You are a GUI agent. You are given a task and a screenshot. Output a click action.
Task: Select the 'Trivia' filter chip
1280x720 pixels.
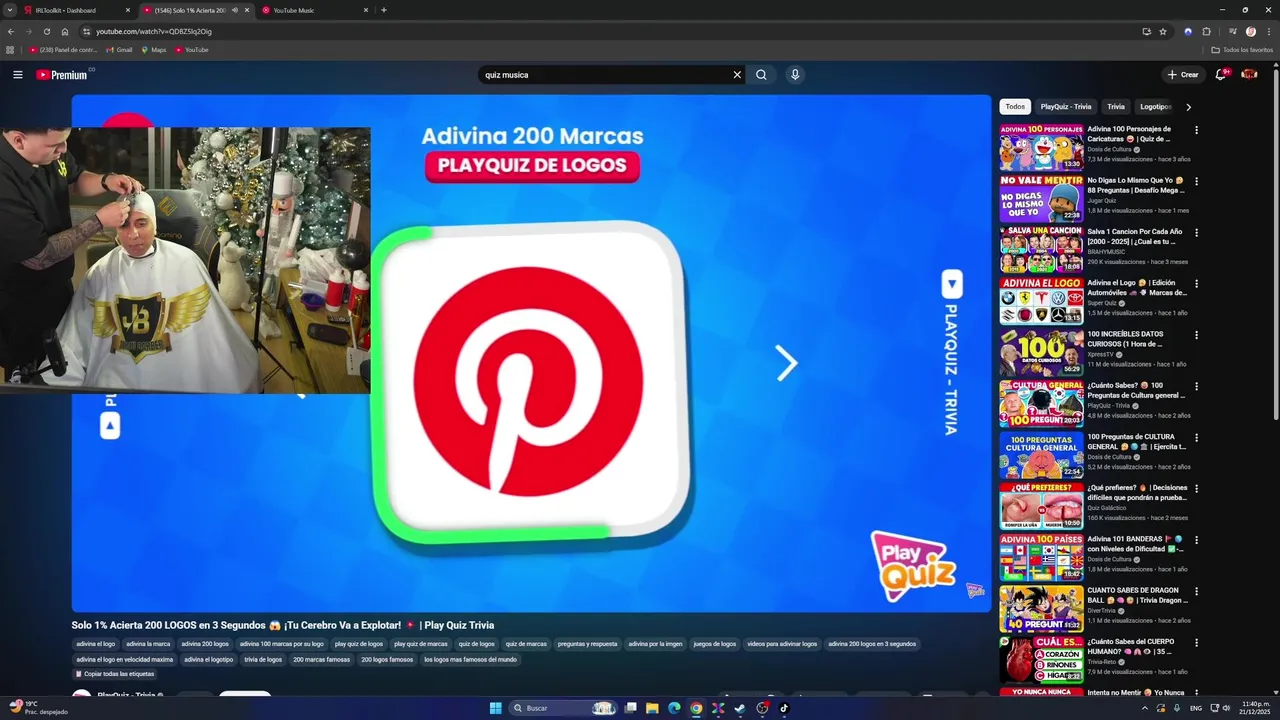pyautogui.click(x=1116, y=107)
